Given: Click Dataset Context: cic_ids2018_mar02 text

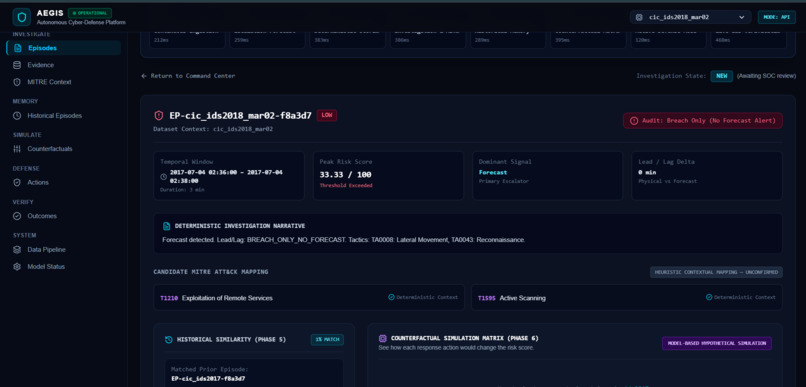Looking at the screenshot, I should point(213,130).
